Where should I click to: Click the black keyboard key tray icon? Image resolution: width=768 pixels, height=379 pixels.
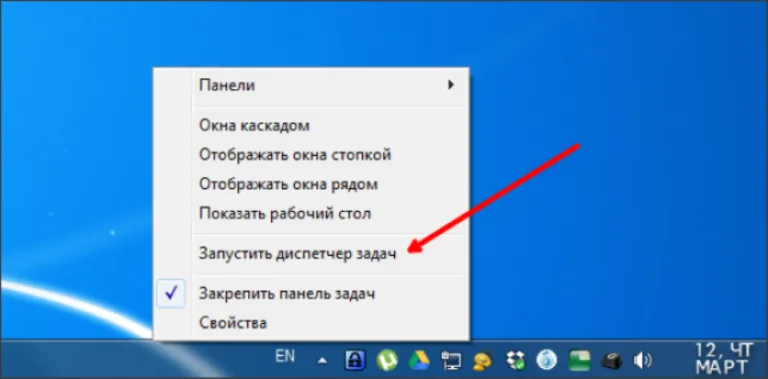click(x=611, y=361)
